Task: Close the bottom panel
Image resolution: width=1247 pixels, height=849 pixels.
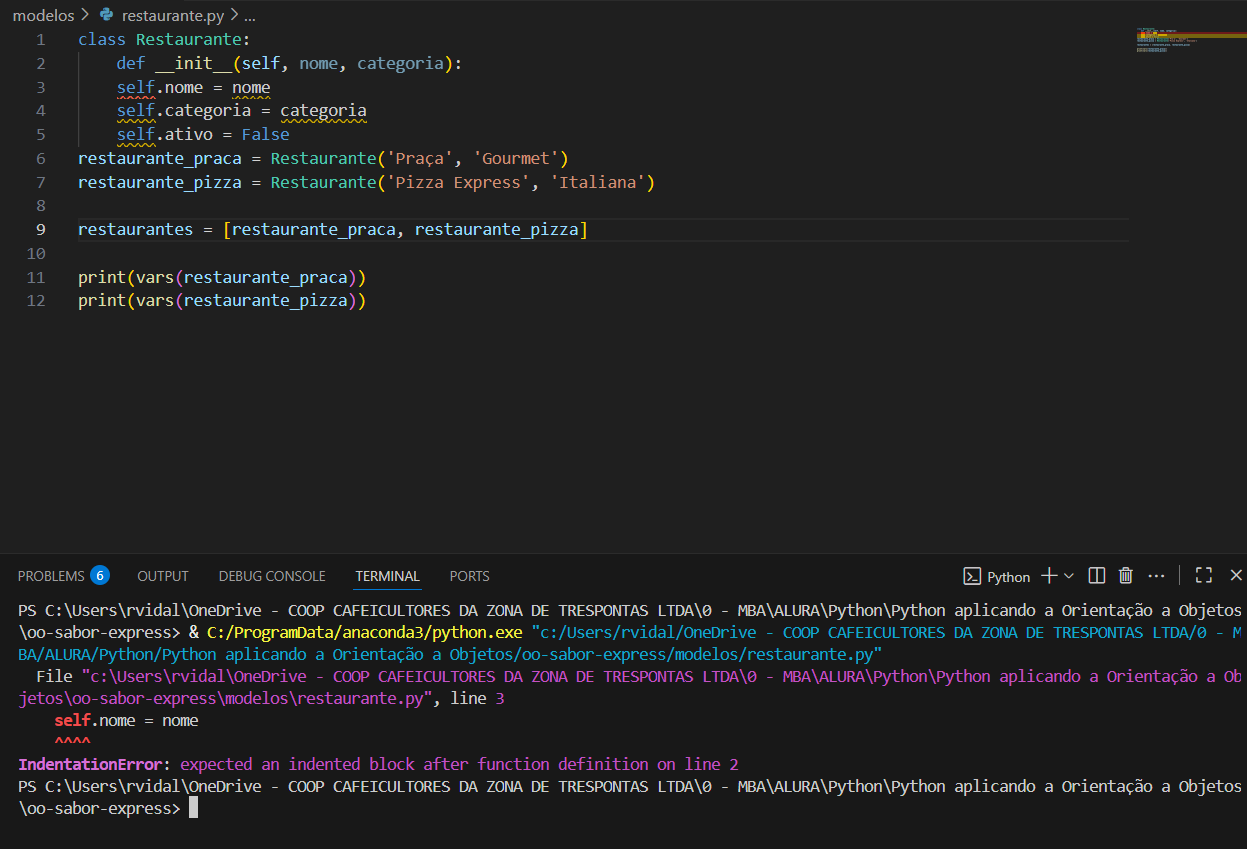Action: [x=1236, y=575]
